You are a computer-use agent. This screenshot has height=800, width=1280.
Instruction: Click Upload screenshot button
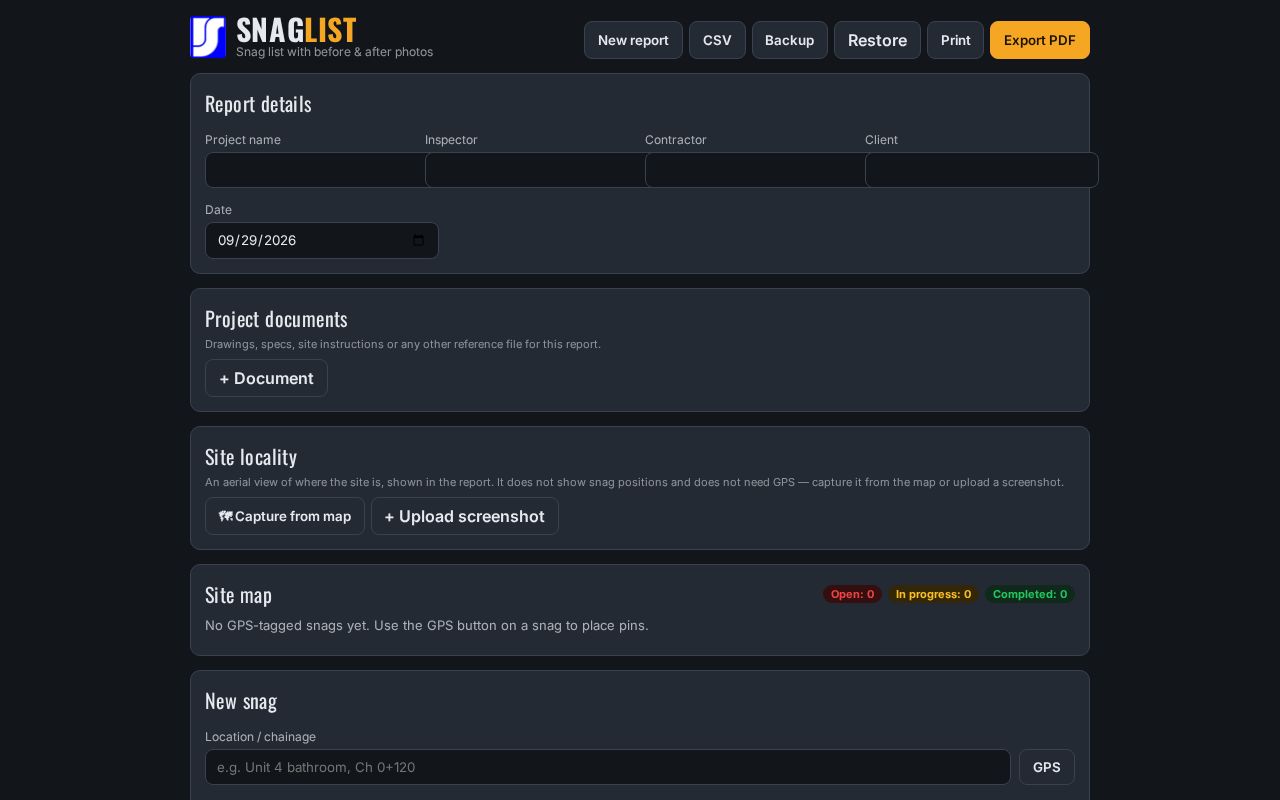point(465,516)
